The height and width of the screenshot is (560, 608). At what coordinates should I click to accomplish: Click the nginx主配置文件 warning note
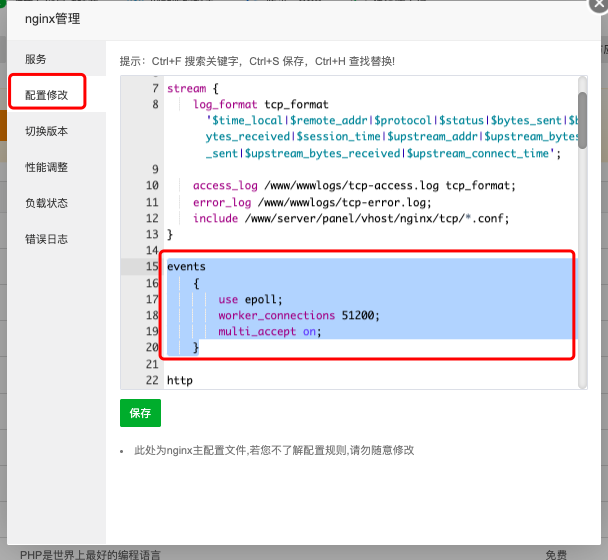274,450
